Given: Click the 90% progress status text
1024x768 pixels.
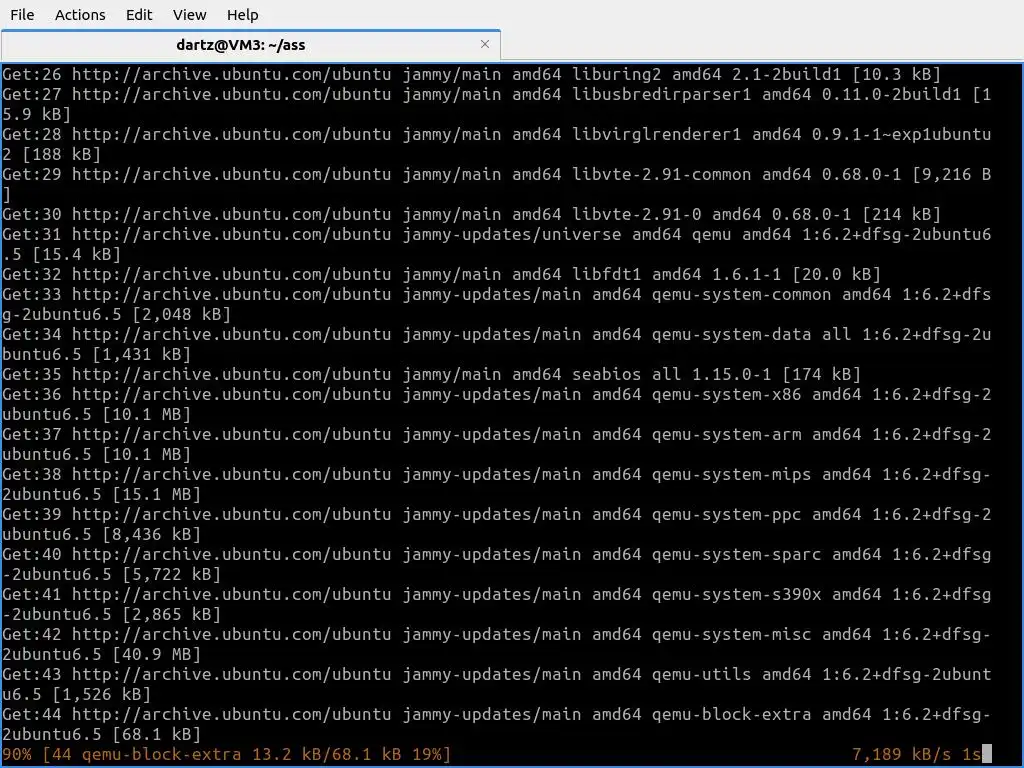Looking at the screenshot, I should coord(16,754).
